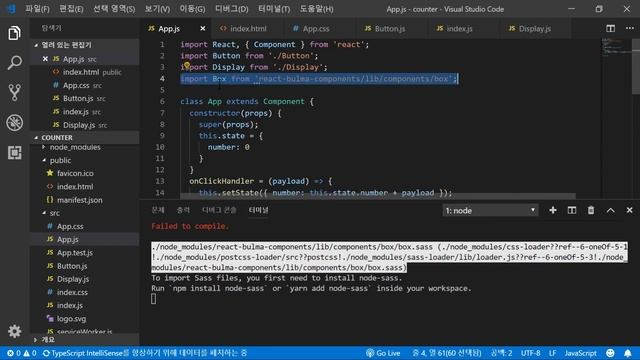Switch to the index.html editor tab

248,29
